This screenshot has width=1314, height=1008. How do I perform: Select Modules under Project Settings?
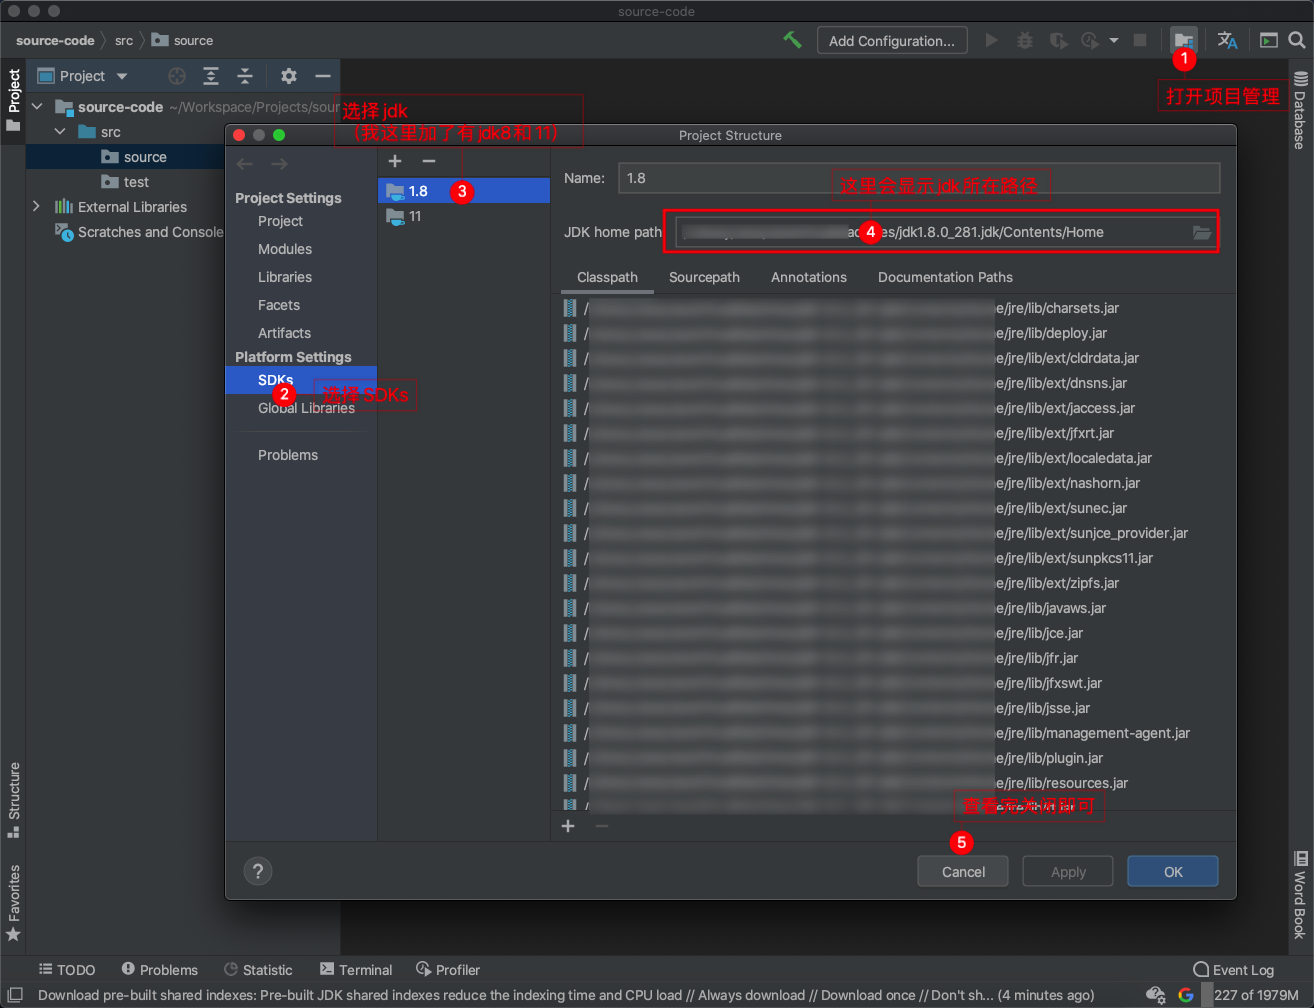pyautogui.click(x=285, y=249)
